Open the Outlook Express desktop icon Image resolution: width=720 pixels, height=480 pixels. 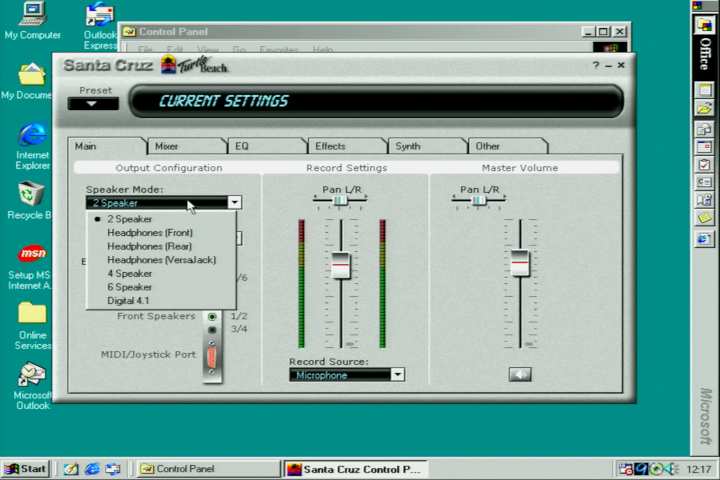pyautogui.click(x=100, y=26)
